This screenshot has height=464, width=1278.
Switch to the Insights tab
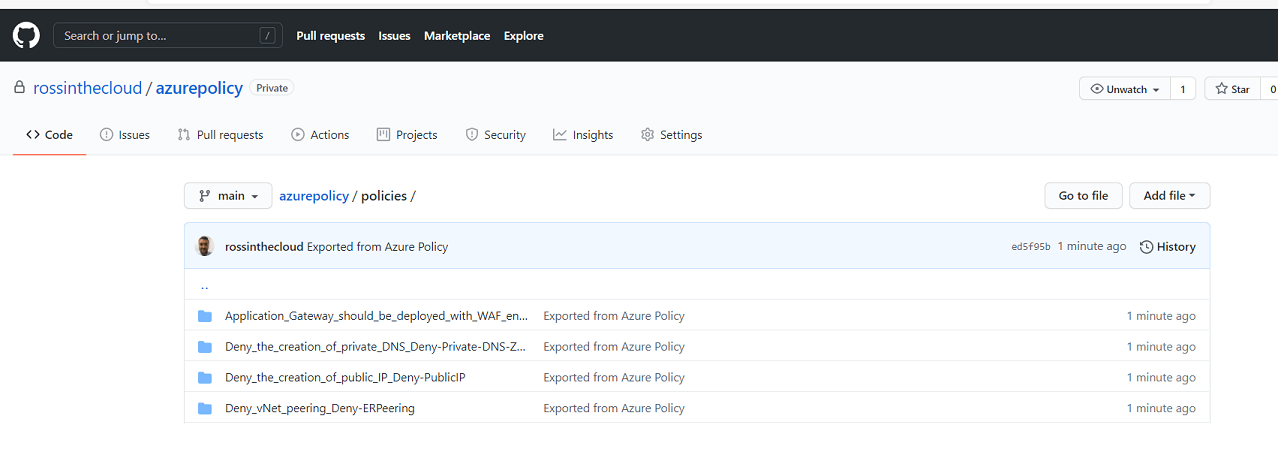coord(583,135)
